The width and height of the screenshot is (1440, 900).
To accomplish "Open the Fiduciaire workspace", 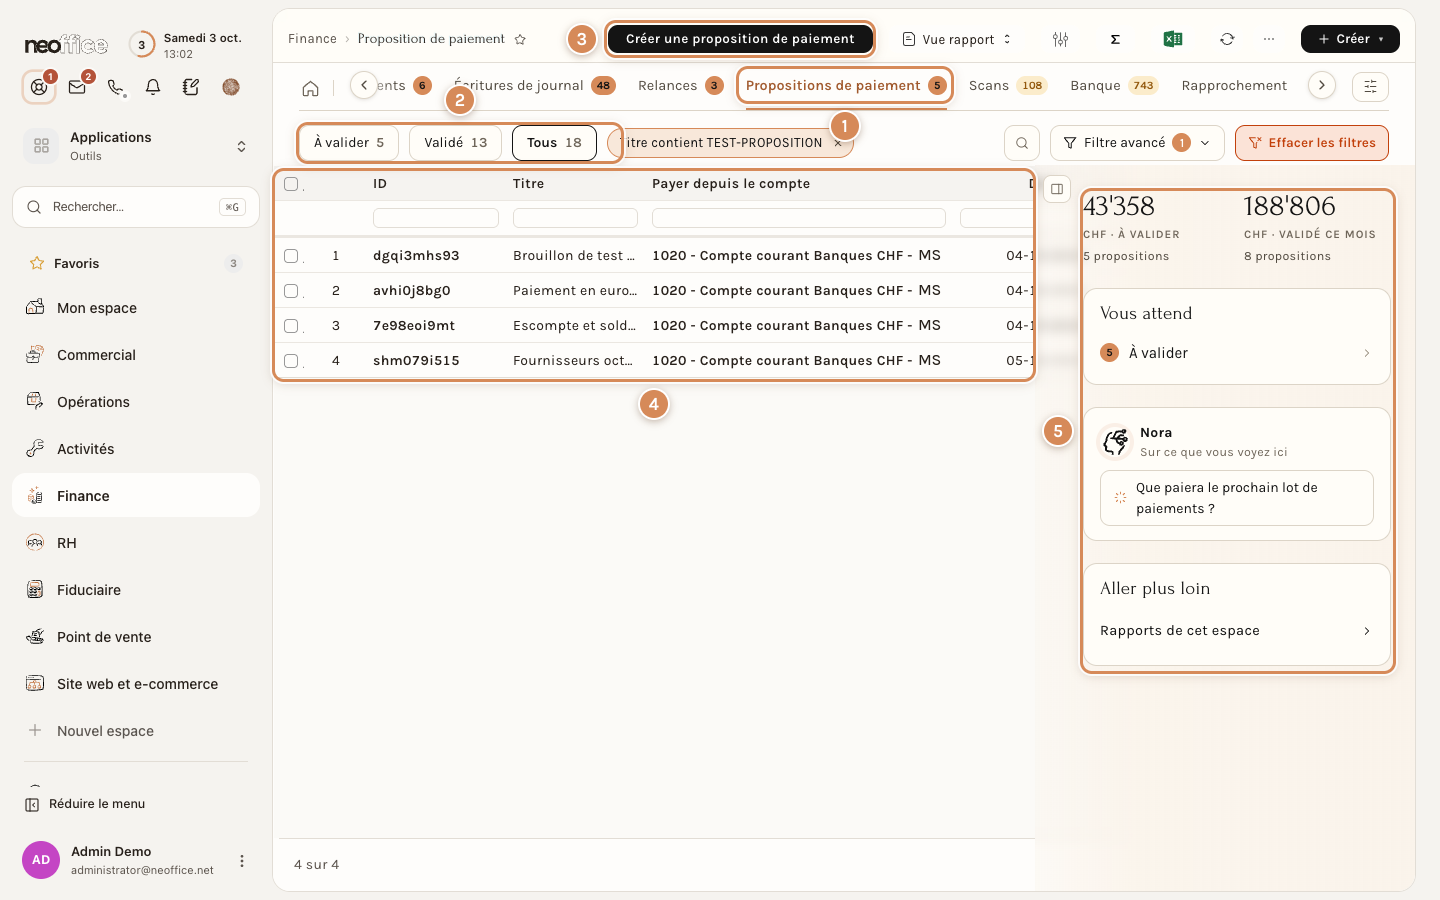I will (136, 590).
